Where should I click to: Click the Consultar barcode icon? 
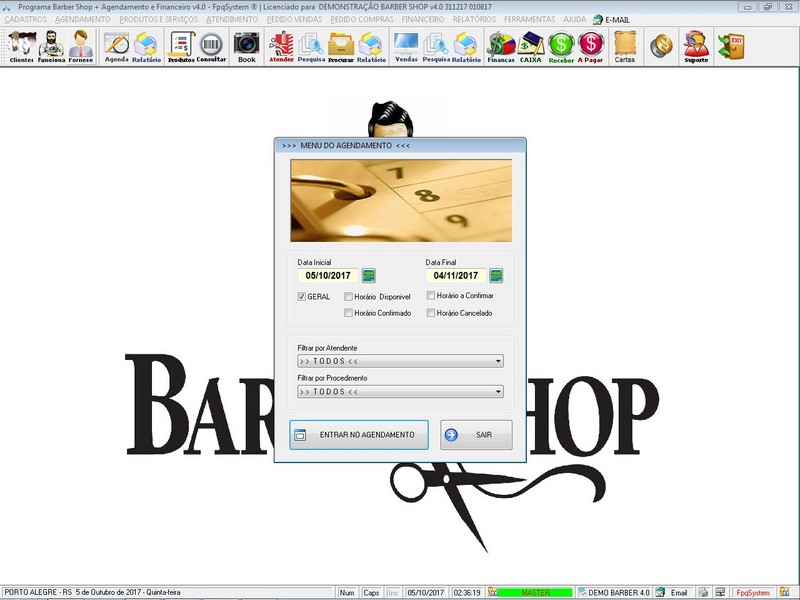[x=211, y=46]
